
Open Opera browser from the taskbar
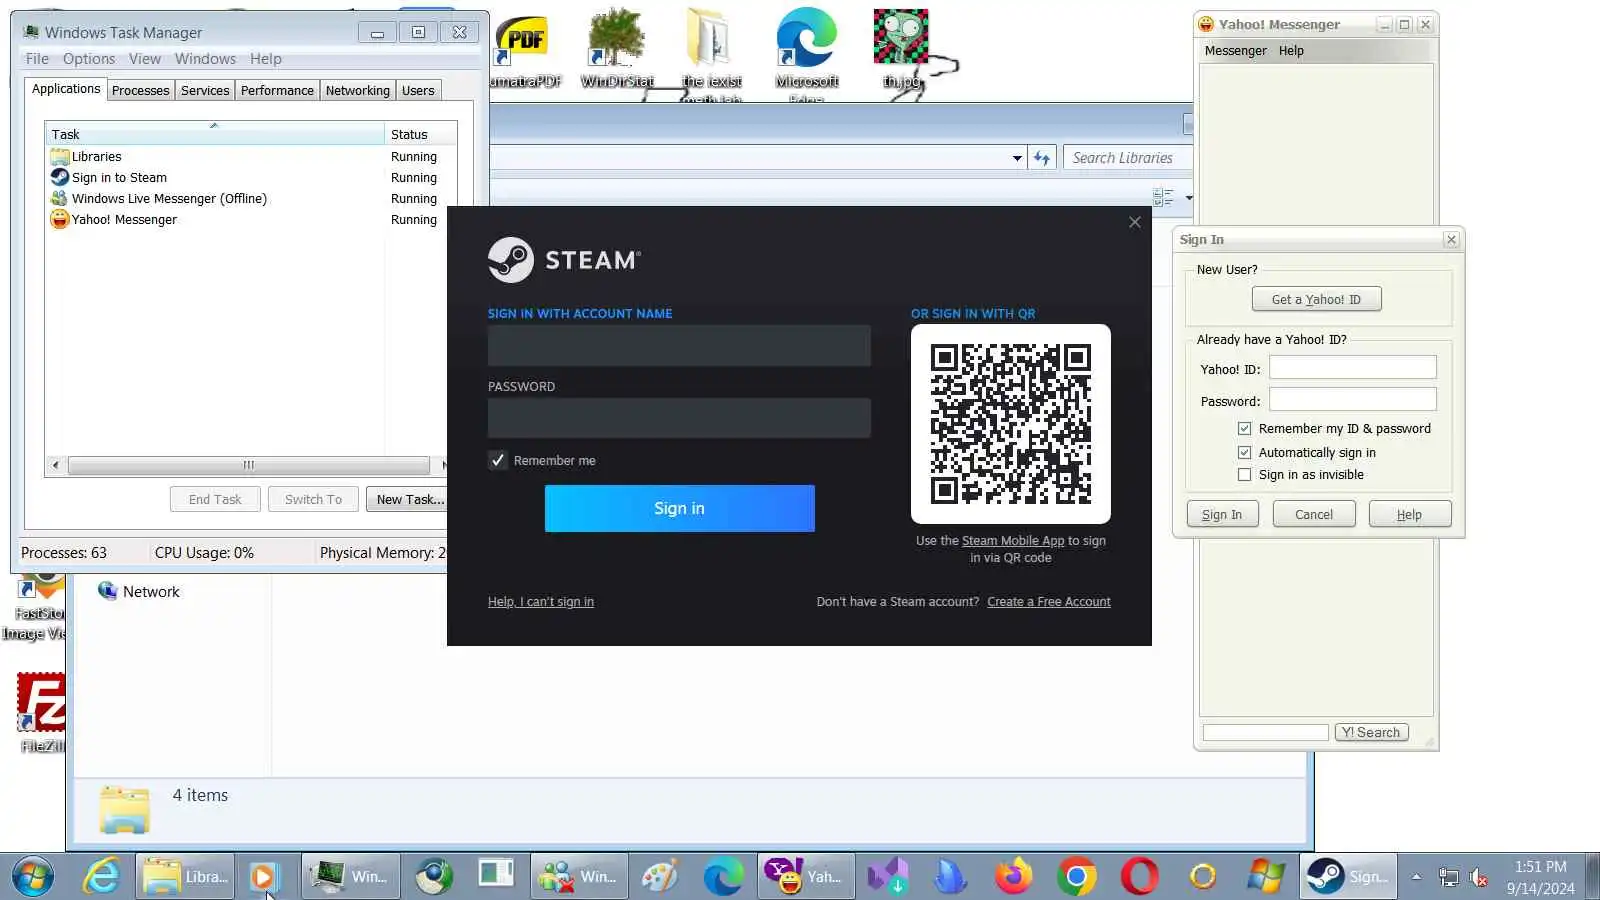(1140, 876)
